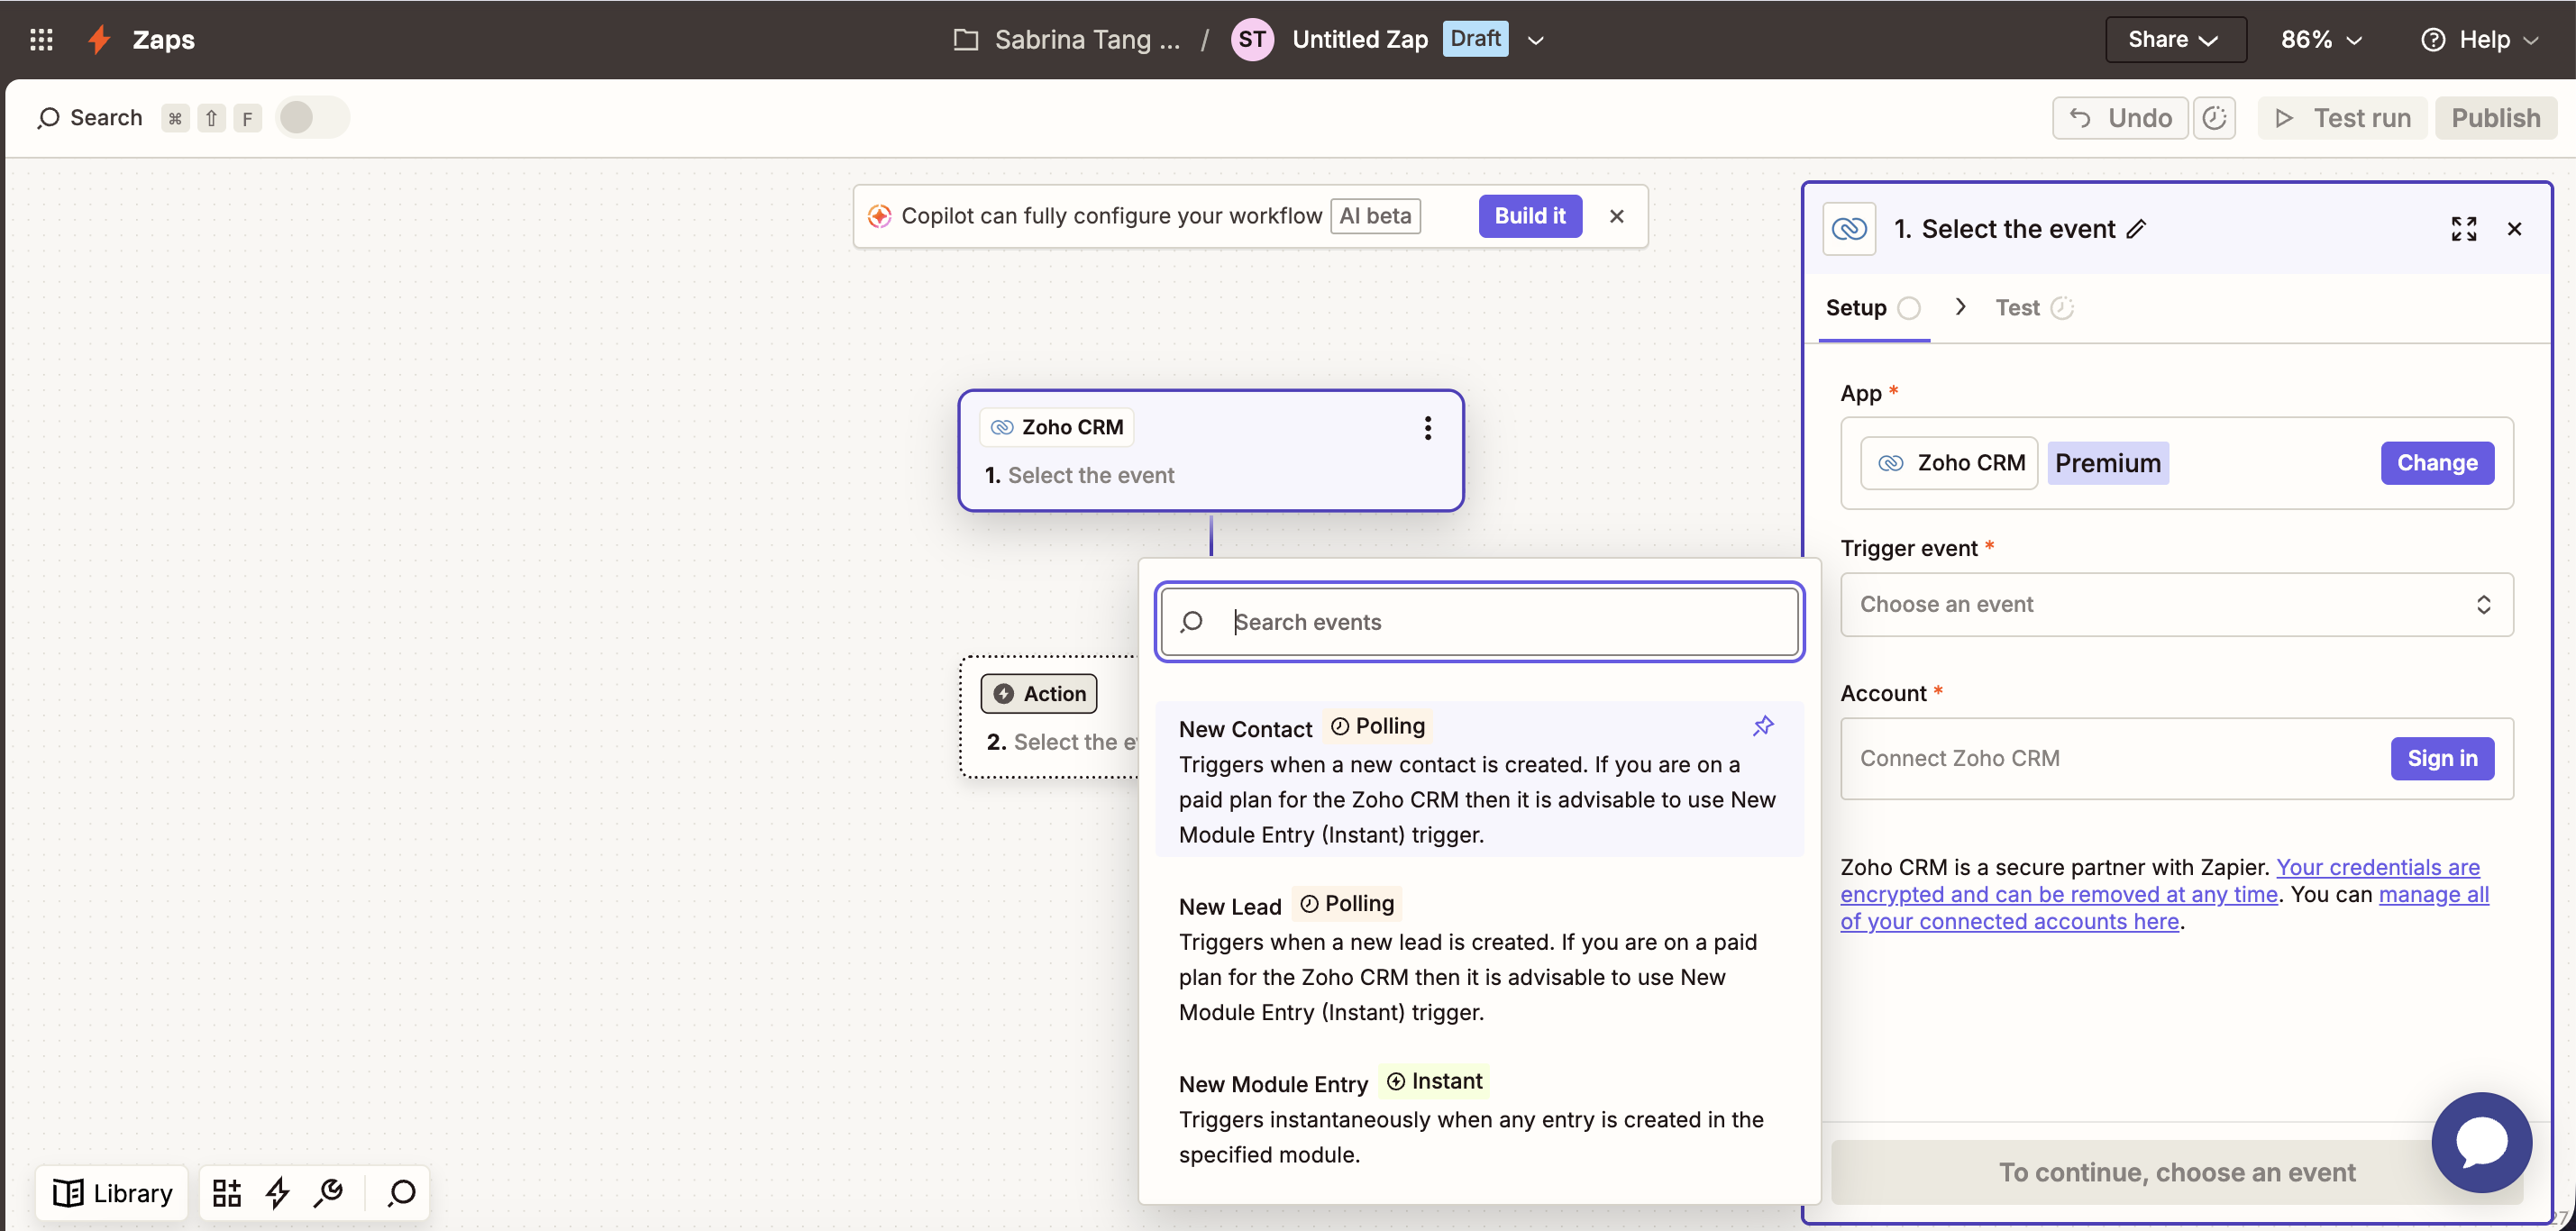Screen dimensions: 2576x1231
Task: Open the Share dropdown
Action: [2175, 39]
